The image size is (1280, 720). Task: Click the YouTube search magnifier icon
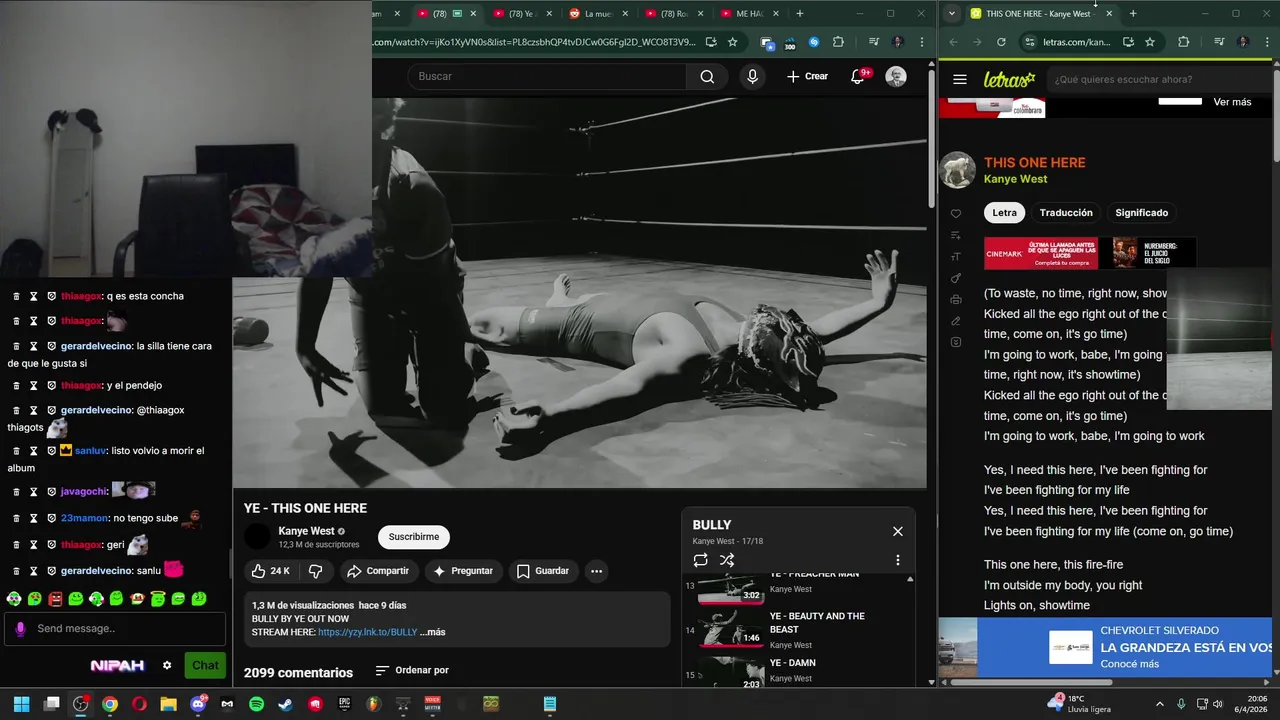point(707,77)
